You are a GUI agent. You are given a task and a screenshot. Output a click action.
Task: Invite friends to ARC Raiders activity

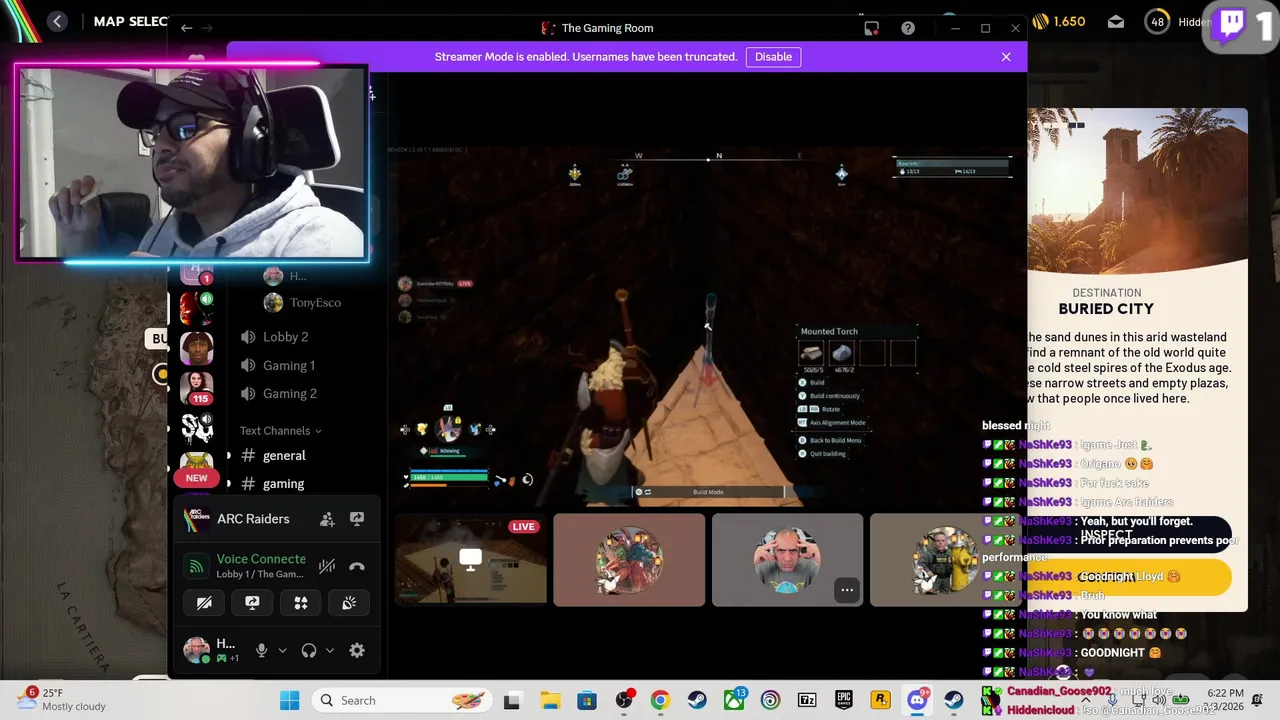click(327, 519)
